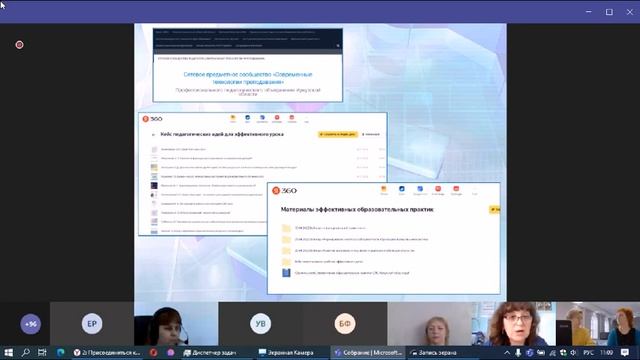Open the blue document file in 'Материалы' list
The height and width of the screenshot is (360, 640).
pos(286,272)
